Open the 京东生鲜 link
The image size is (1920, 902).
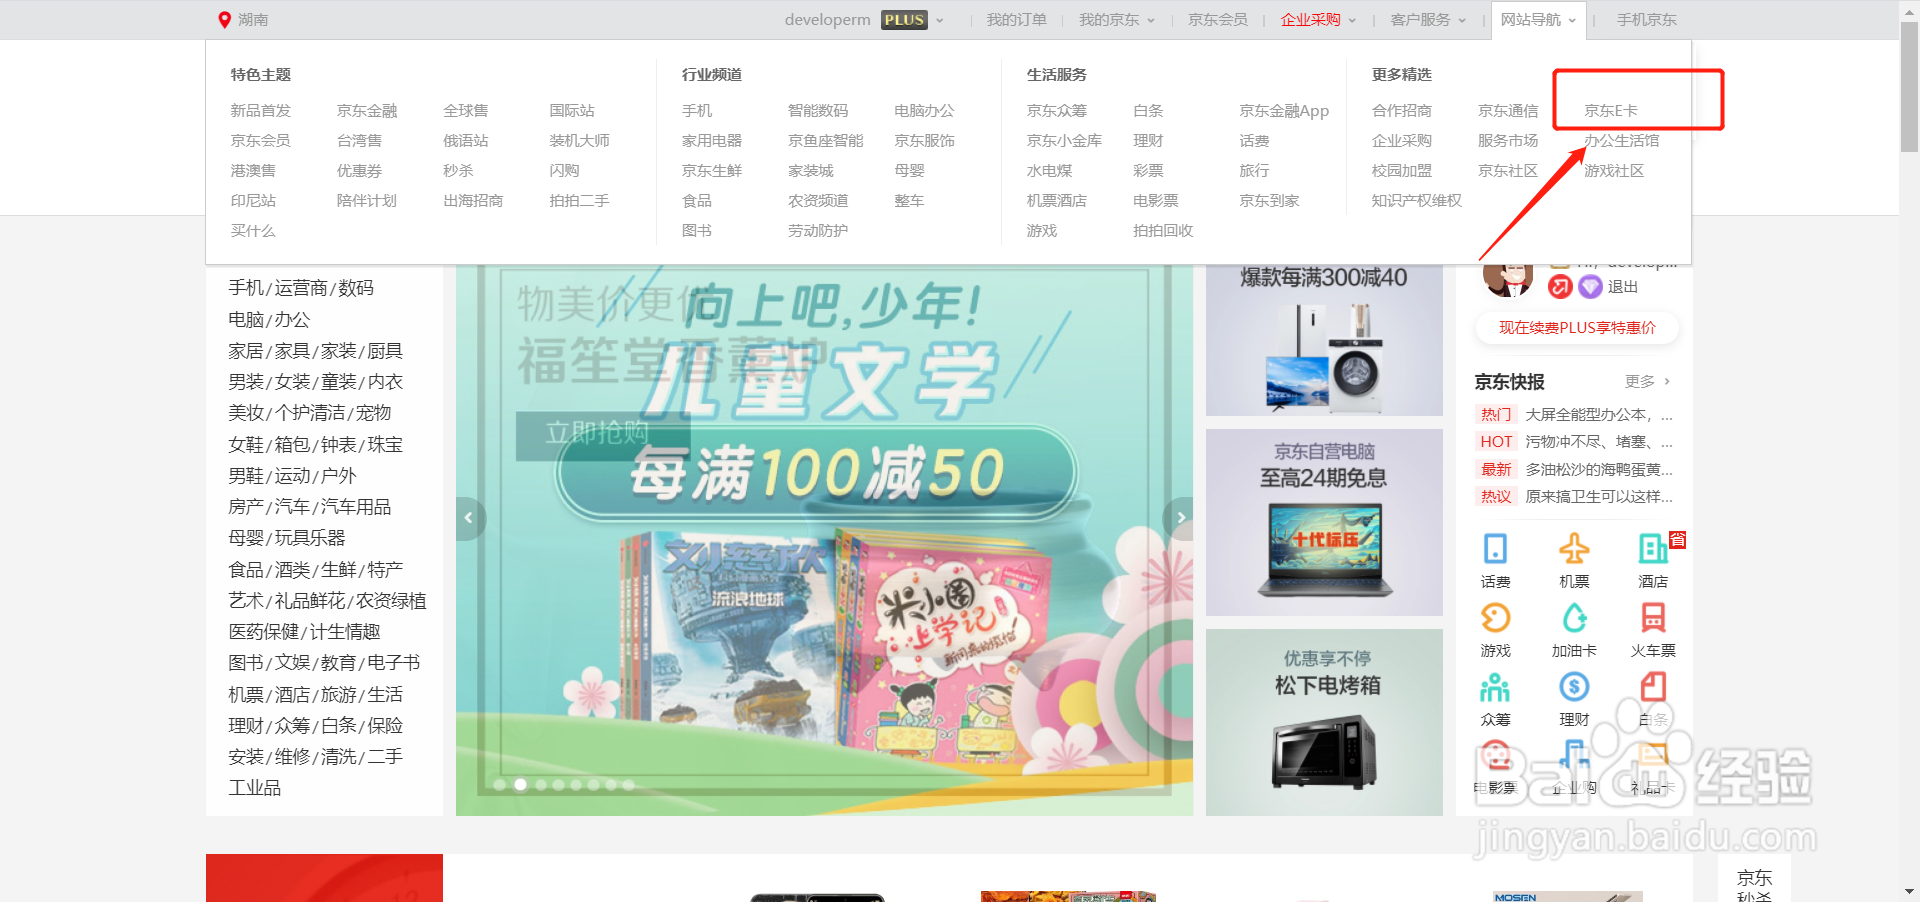[711, 171]
